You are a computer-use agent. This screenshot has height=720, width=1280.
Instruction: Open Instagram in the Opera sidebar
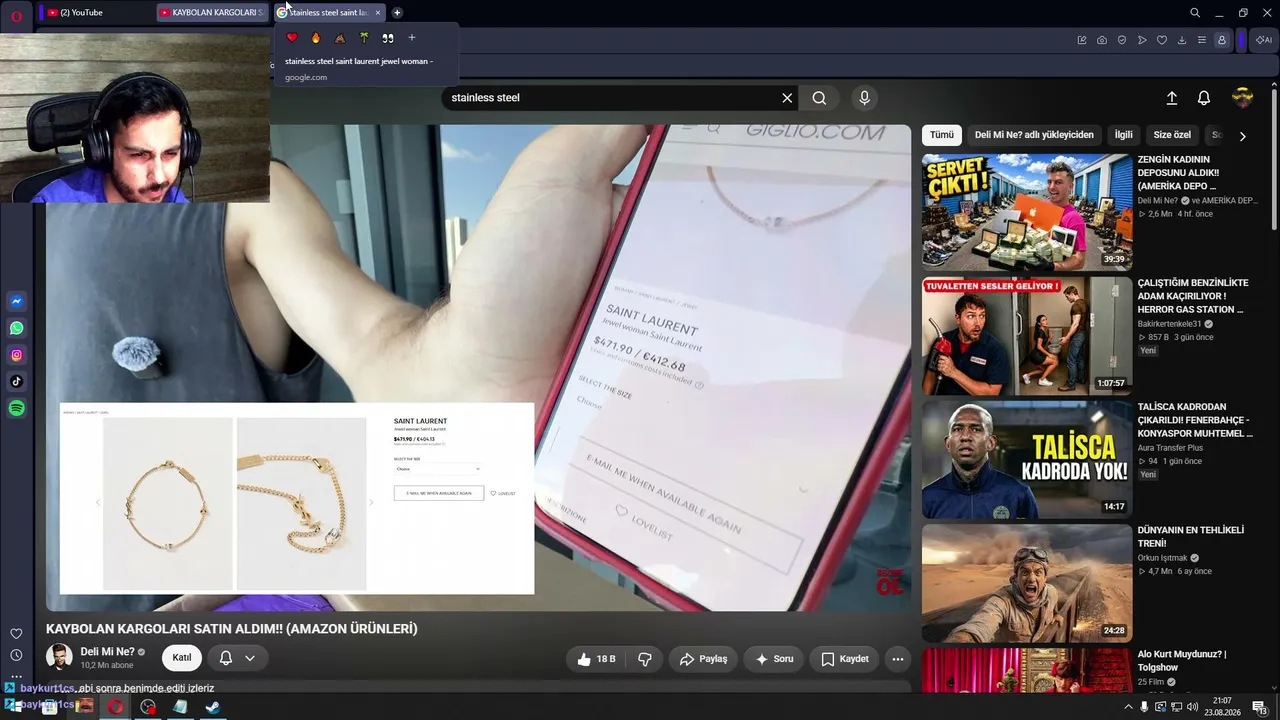pos(17,355)
